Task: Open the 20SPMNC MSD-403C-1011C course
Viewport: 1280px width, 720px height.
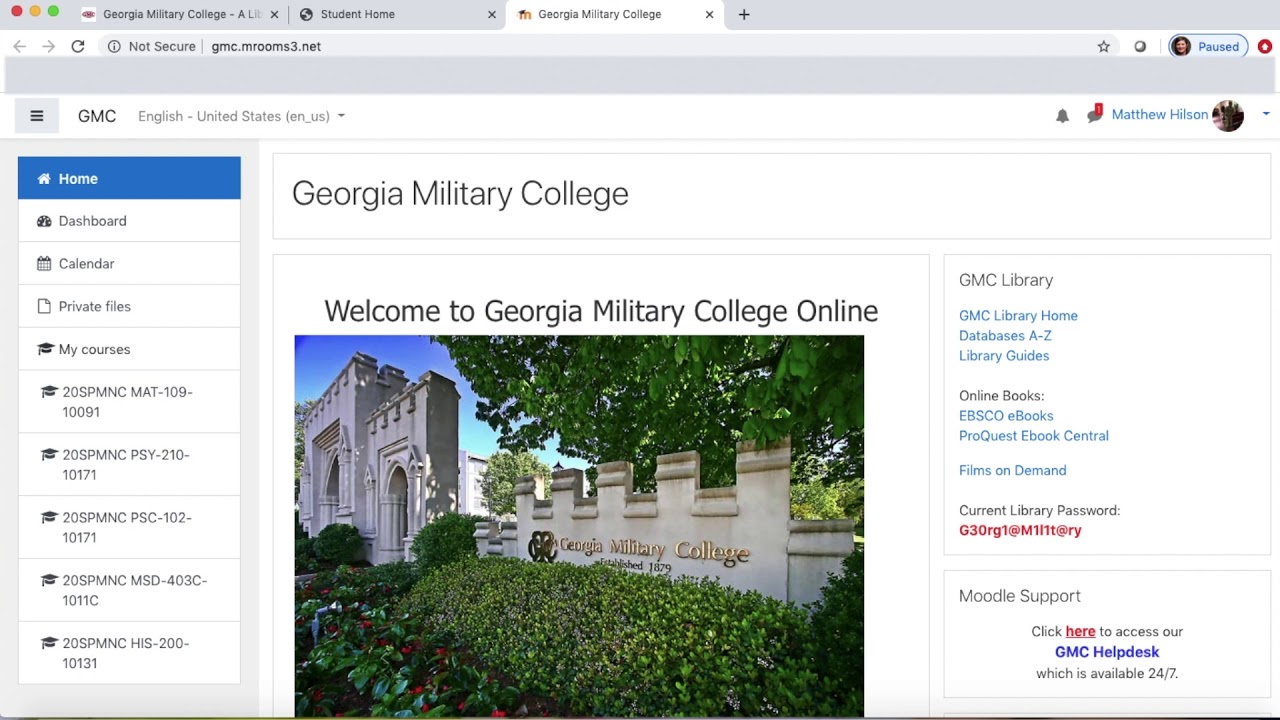Action: click(x=129, y=591)
